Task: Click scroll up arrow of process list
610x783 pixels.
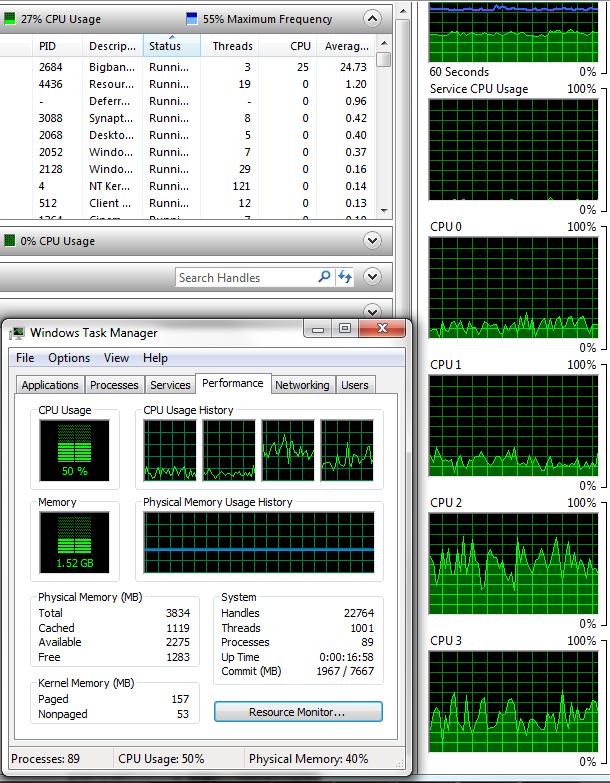Action: click(x=384, y=43)
